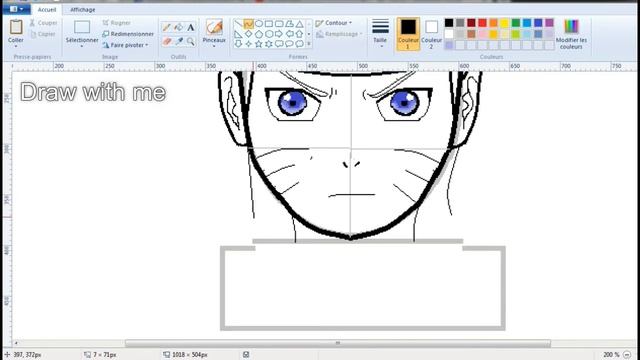Pick the lavender custom color swatch

point(449,45)
